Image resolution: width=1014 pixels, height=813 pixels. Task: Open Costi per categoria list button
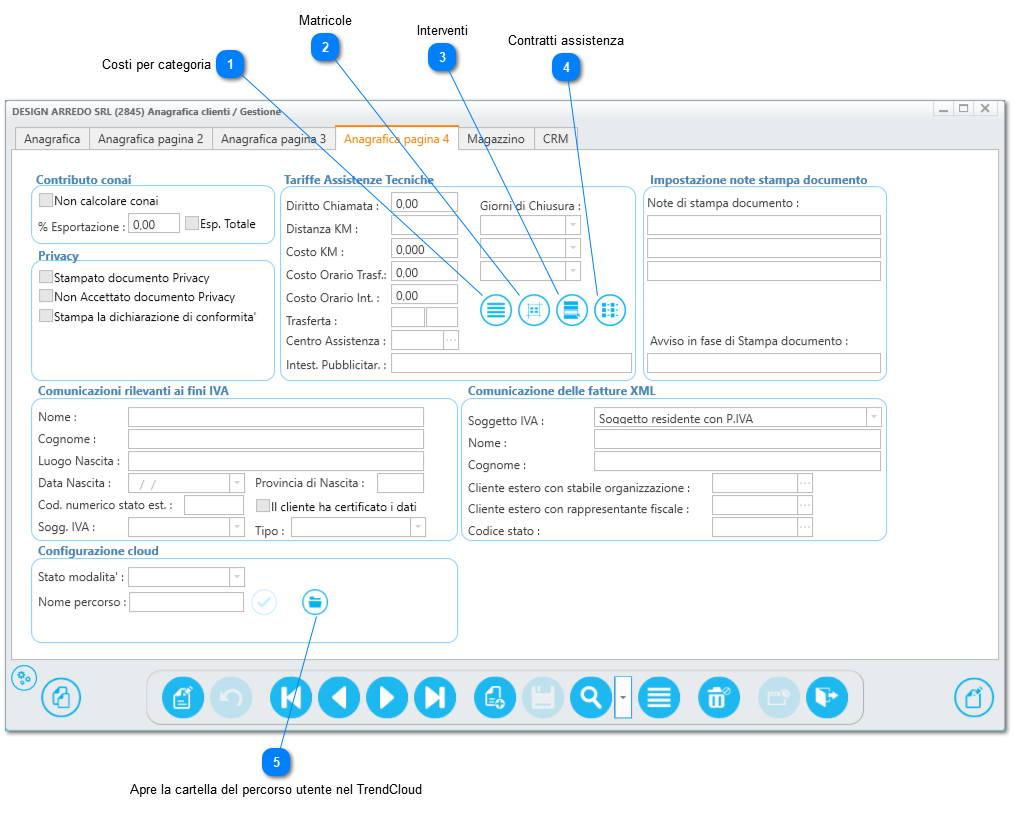[x=495, y=310]
